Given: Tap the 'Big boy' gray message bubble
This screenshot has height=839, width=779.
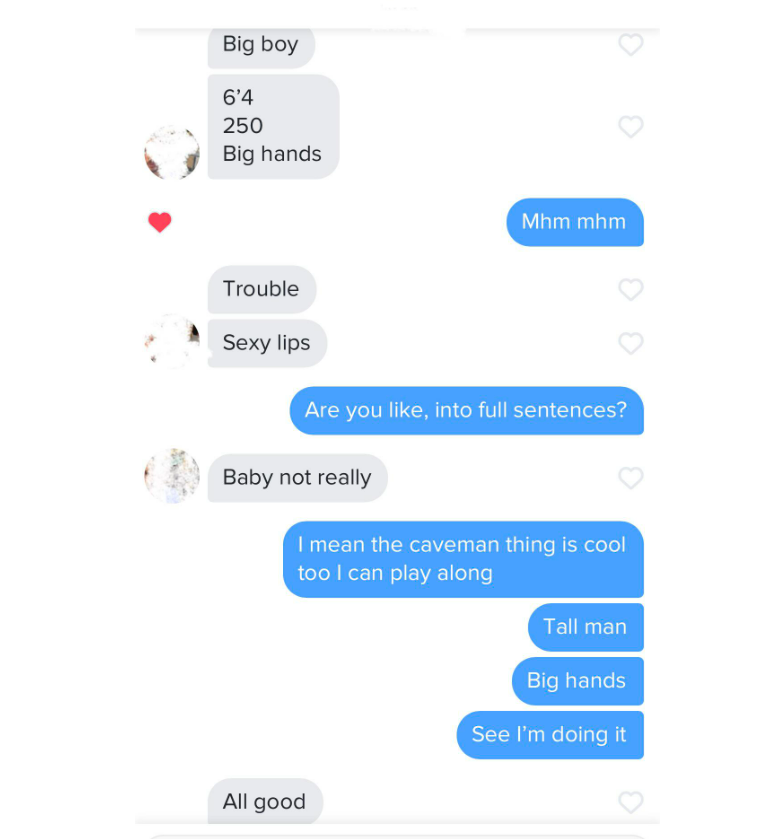Looking at the screenshot, I should [261, 47].
